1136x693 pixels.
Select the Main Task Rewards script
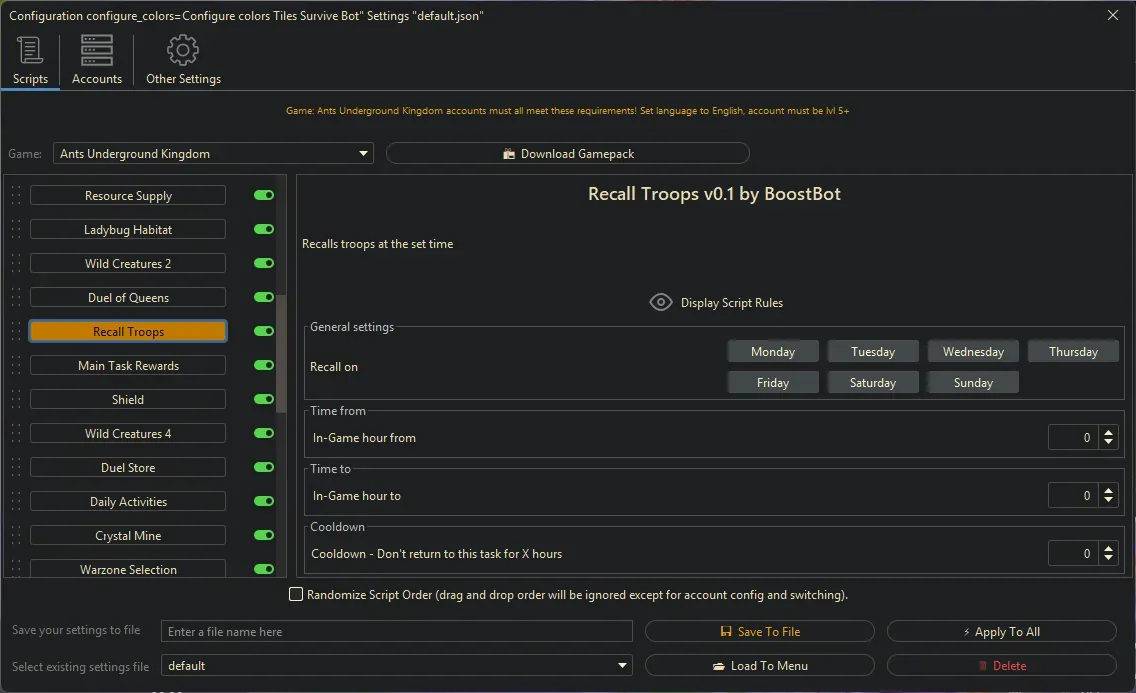point(128,366)
